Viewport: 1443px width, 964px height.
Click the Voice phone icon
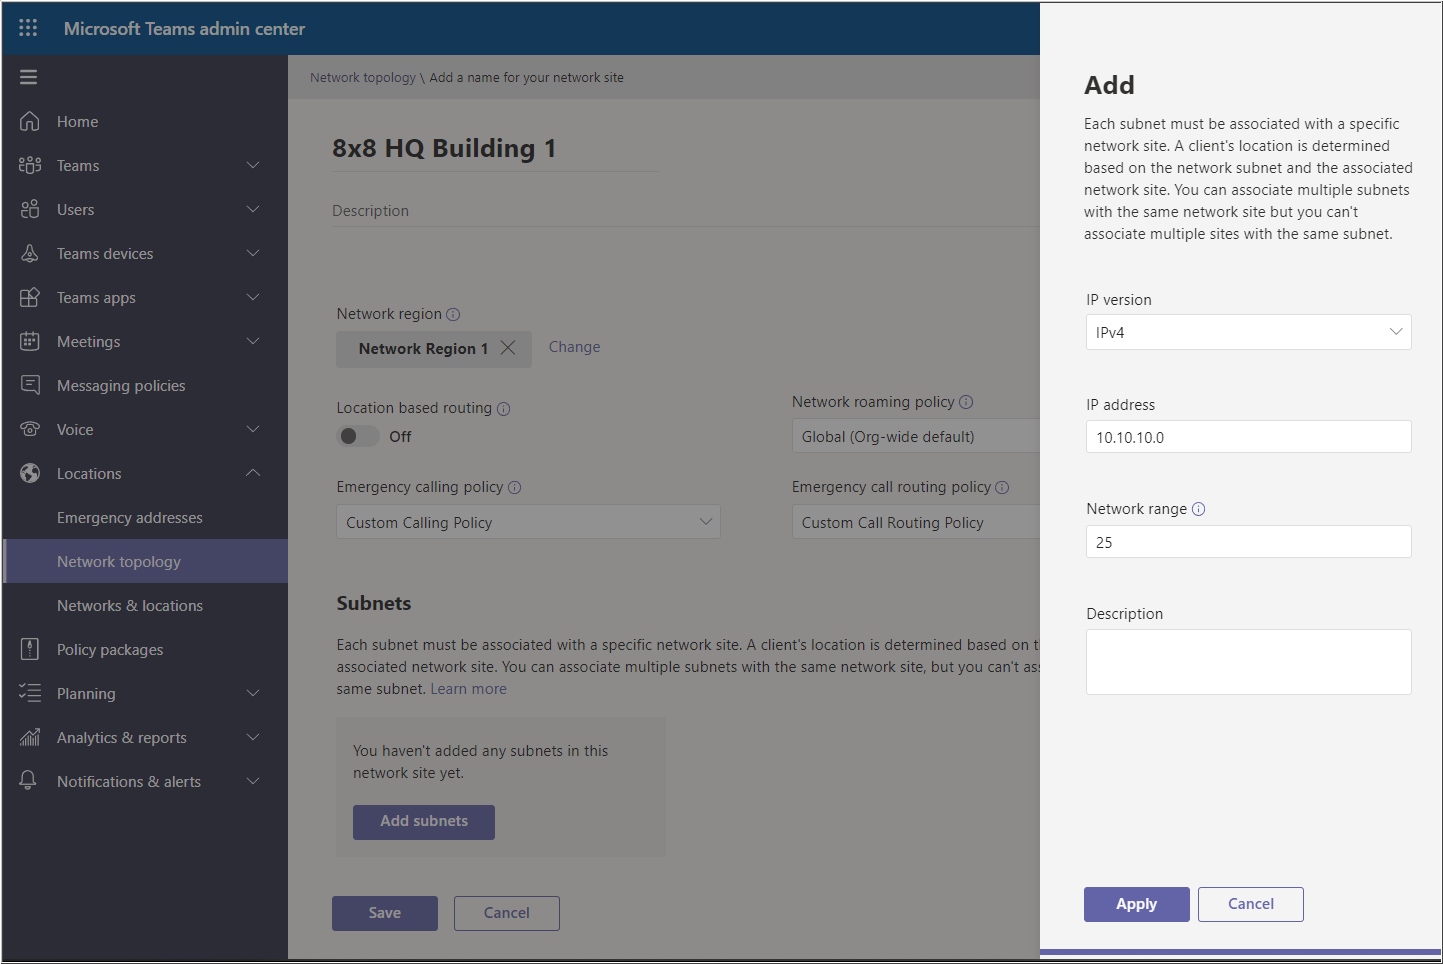30,429
